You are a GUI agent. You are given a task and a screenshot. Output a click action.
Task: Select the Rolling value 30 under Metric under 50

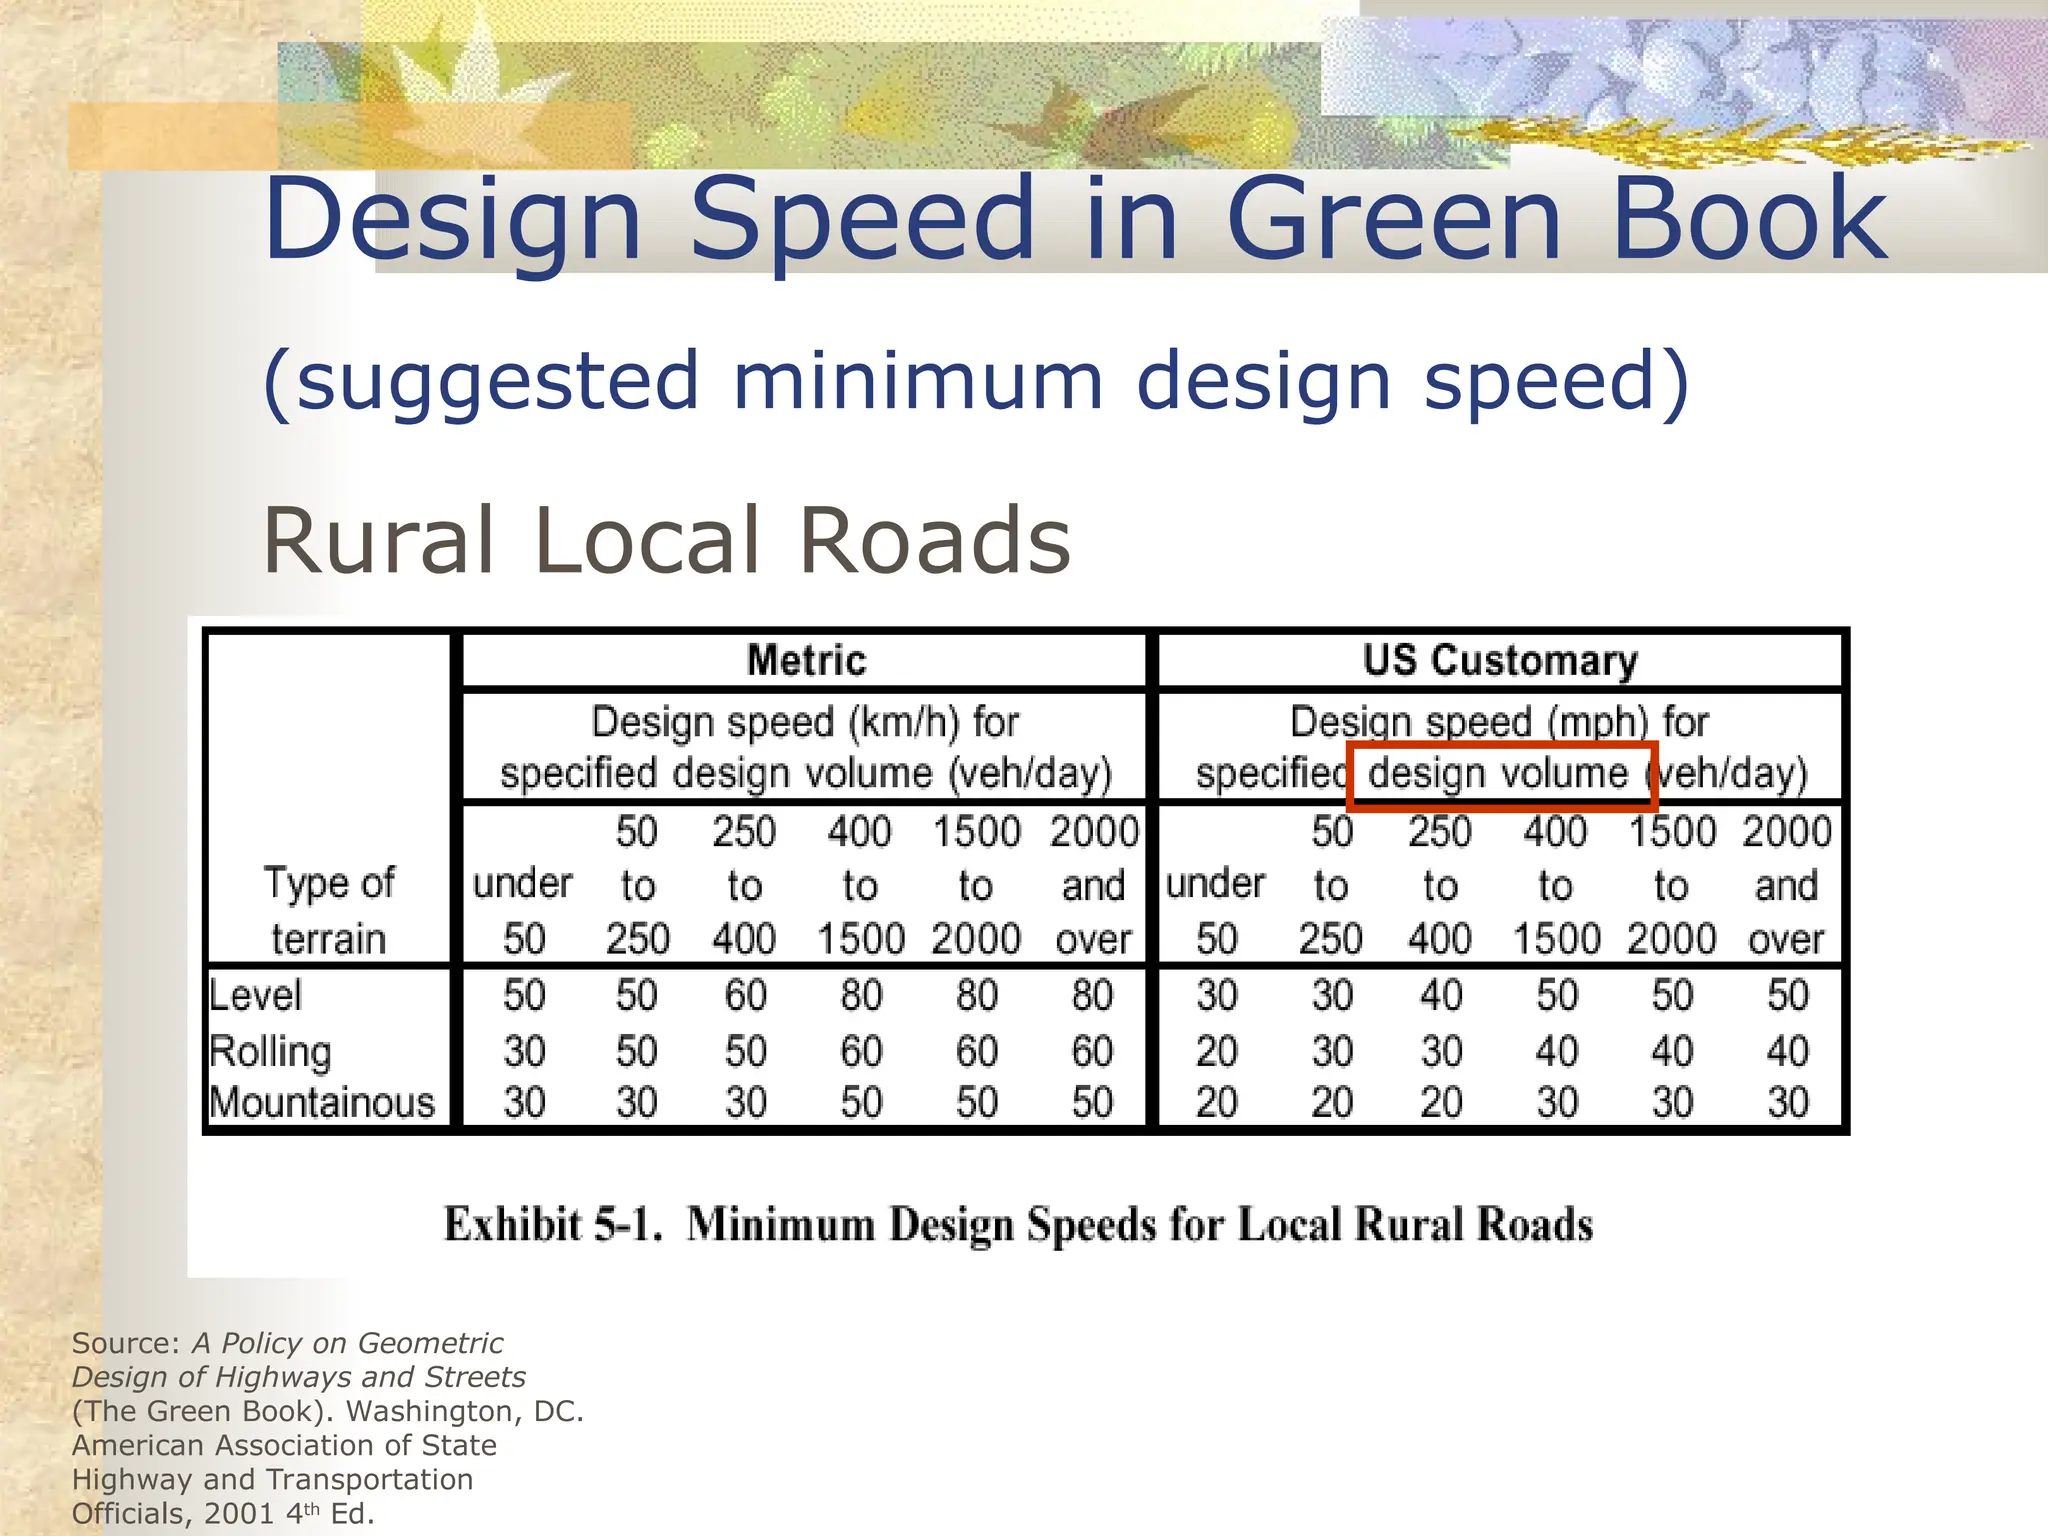(x=524, y=1052)
